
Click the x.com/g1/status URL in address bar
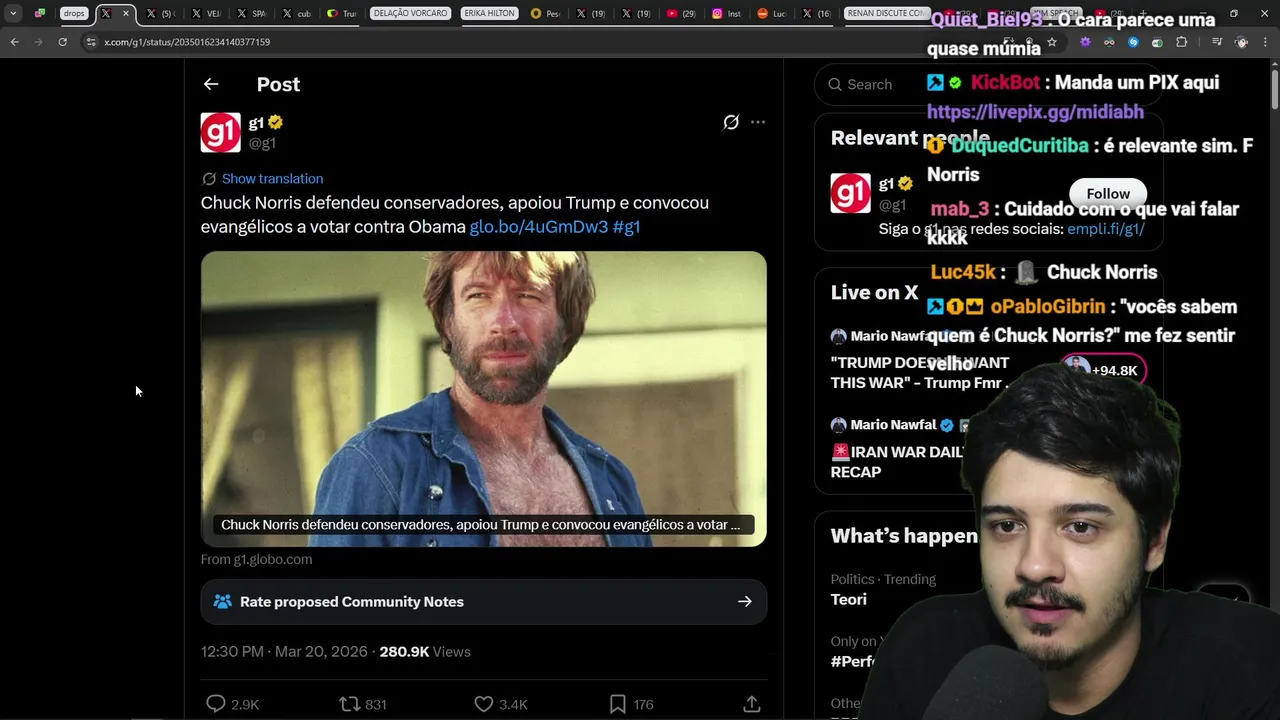coord(187,42)
